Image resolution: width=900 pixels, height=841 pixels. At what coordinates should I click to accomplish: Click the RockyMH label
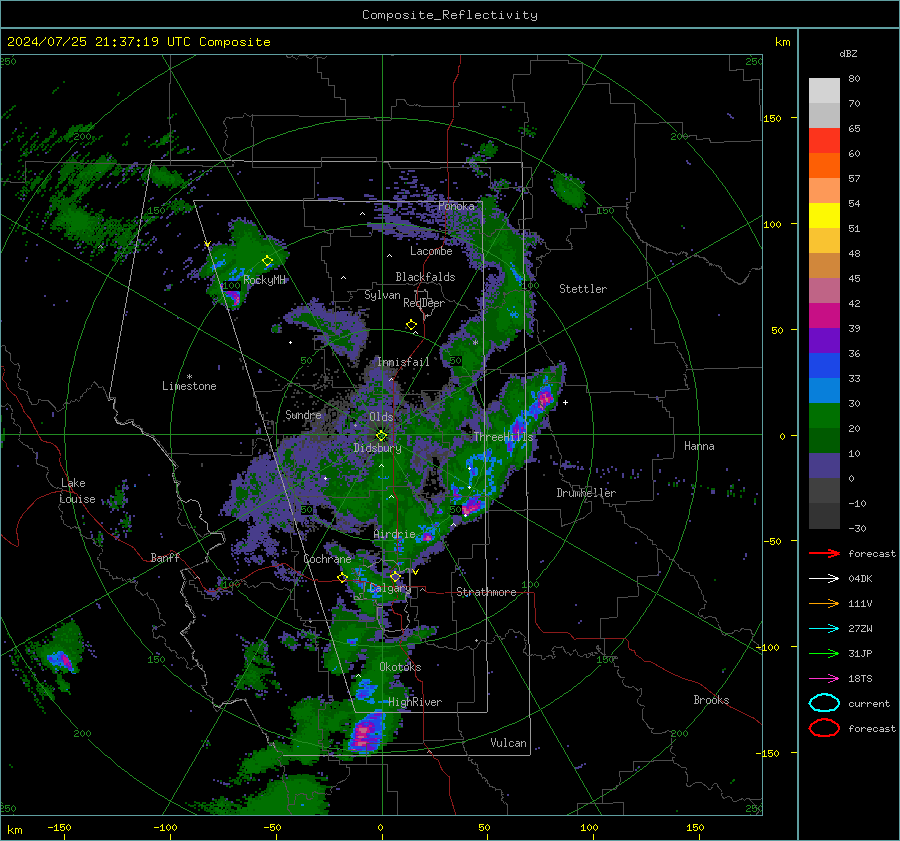click(265, 280)
